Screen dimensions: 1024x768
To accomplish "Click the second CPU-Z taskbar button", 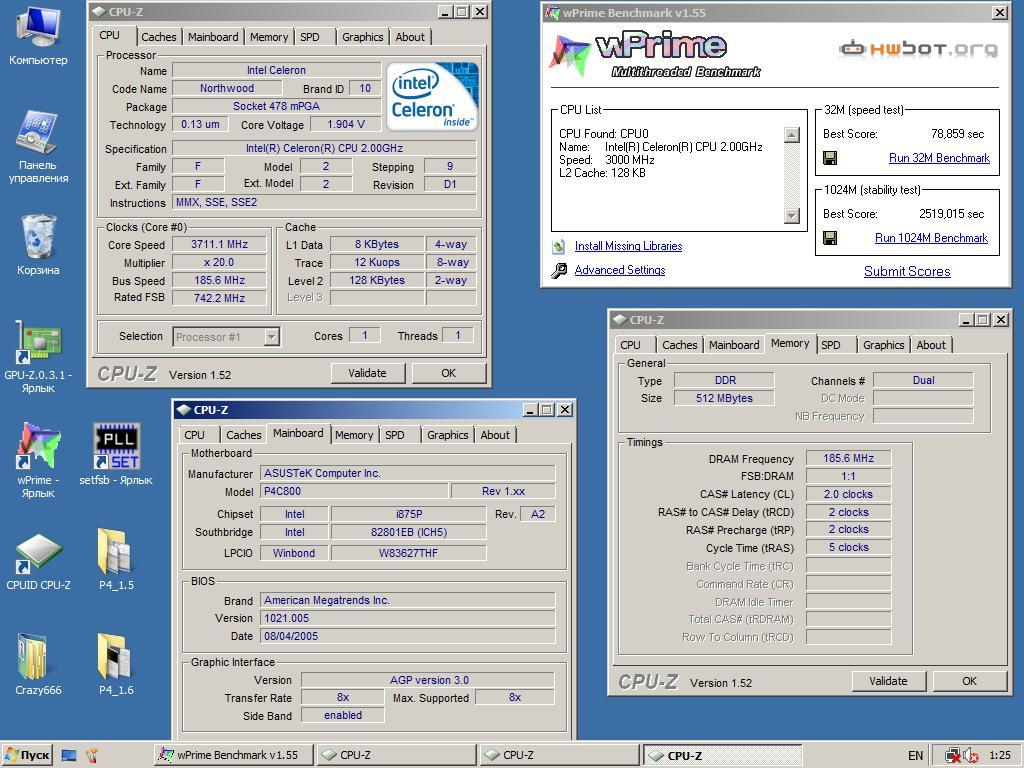I will tap(559, 756).
